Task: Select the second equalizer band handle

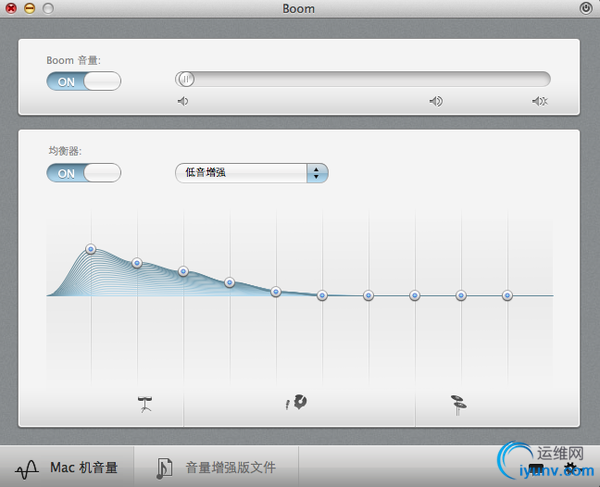Action: tap(137, 263)
